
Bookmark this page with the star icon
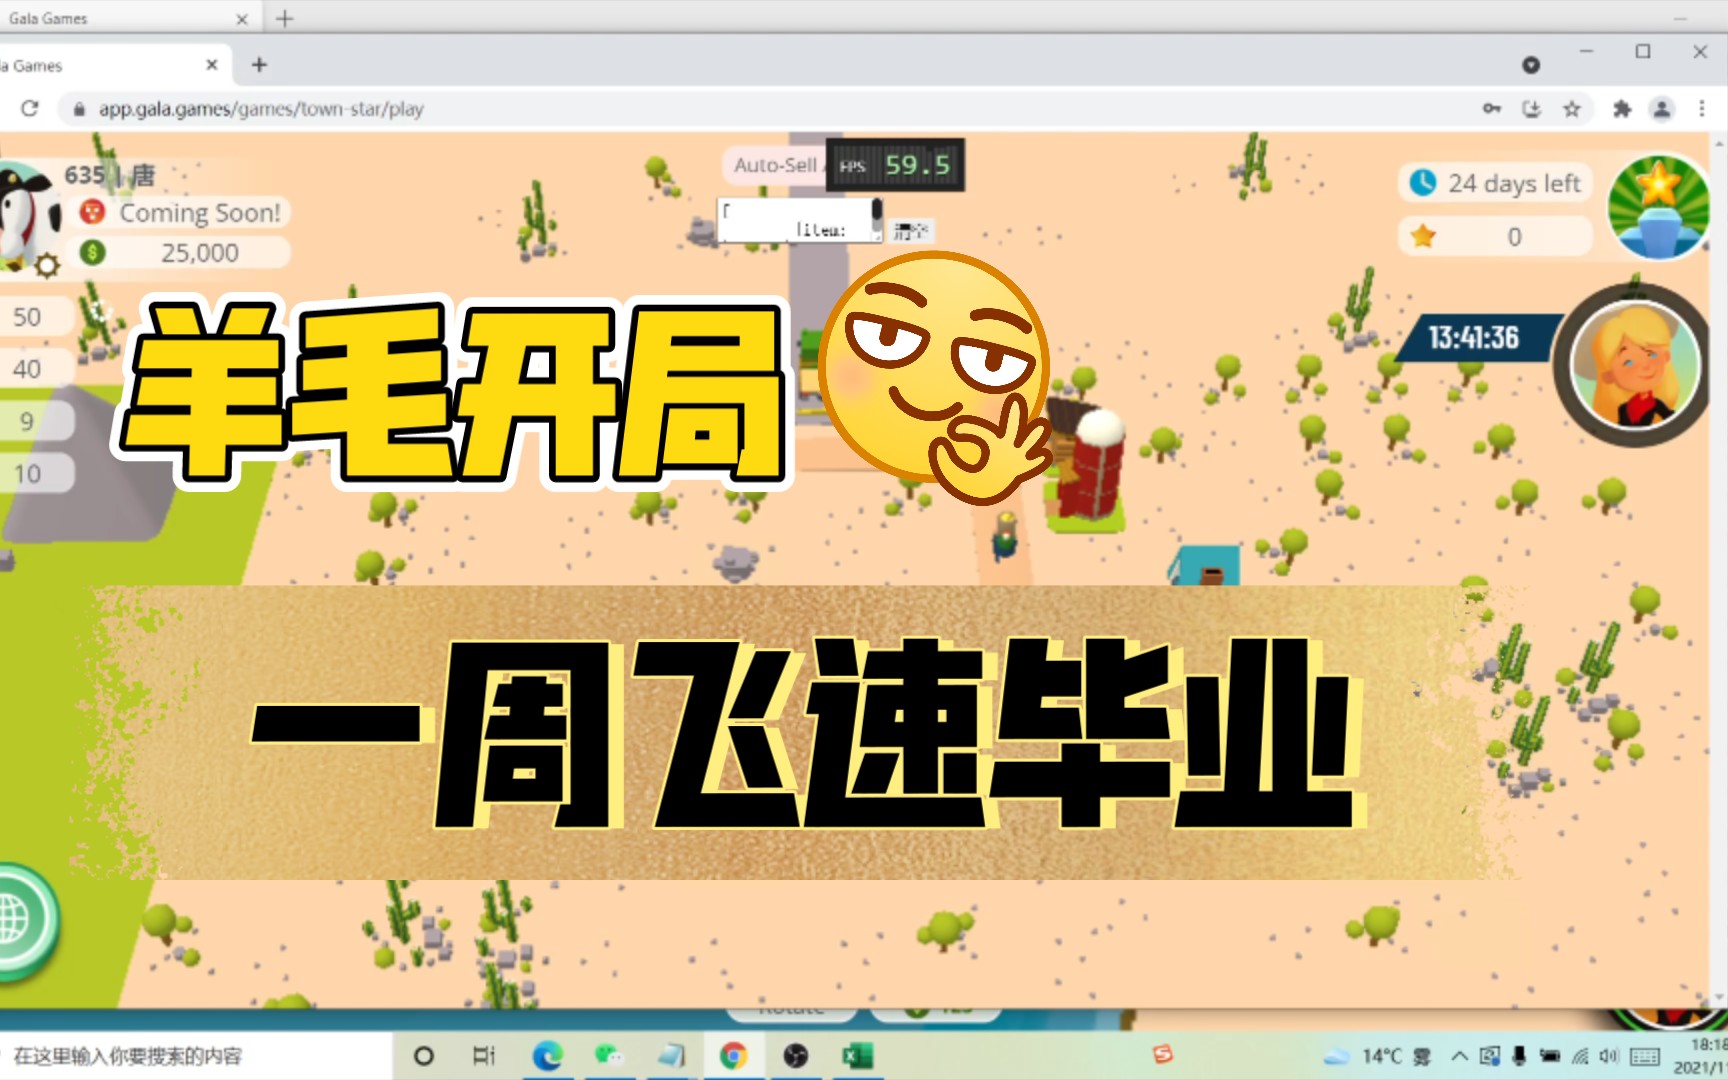(1572, 109)
